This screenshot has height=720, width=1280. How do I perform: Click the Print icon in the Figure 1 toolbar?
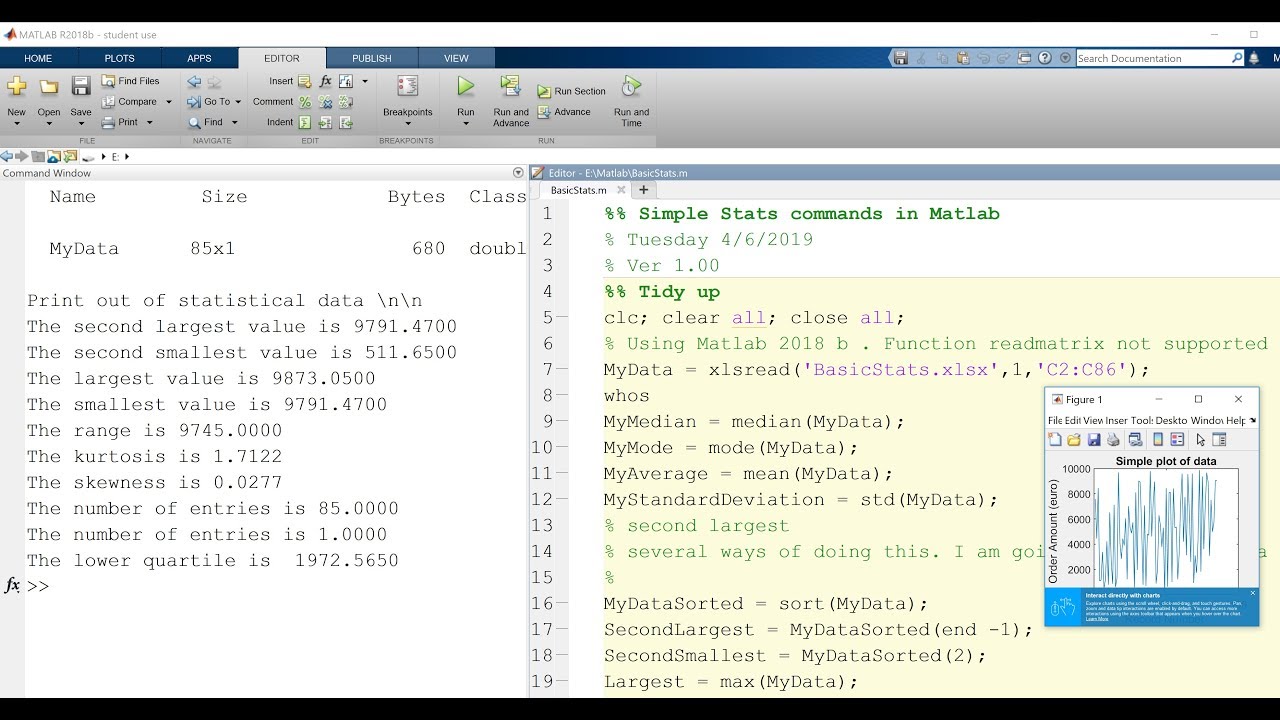coord(1114,440)
